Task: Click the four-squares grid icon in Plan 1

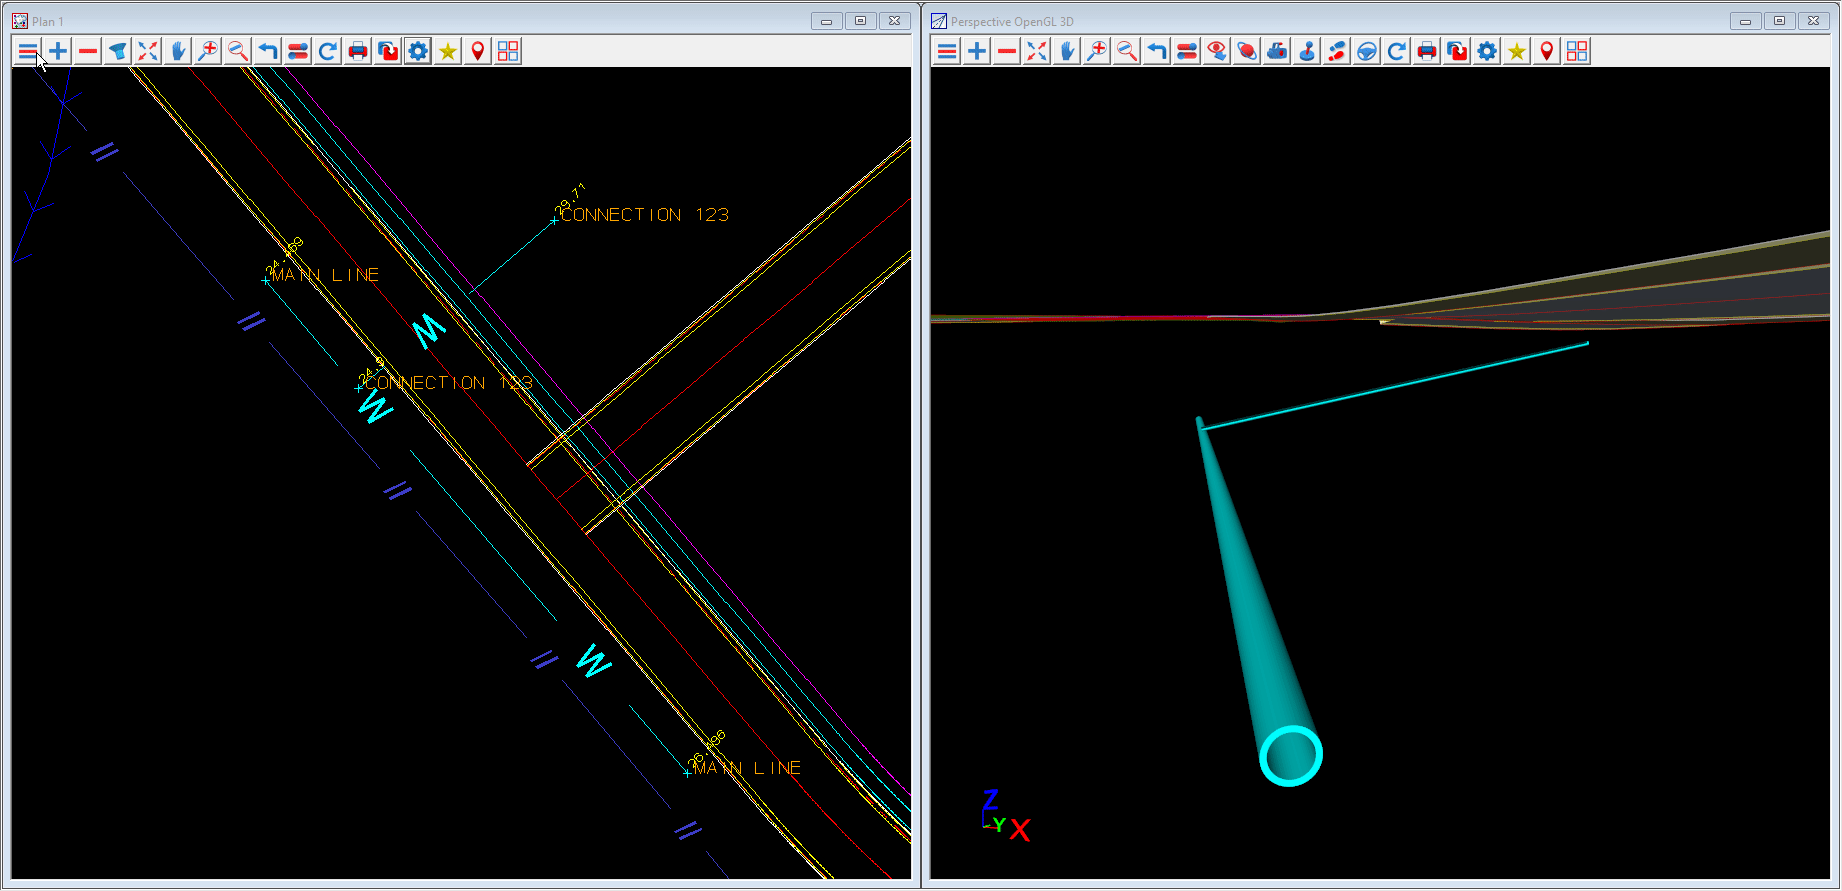Action: coord(508,51)
